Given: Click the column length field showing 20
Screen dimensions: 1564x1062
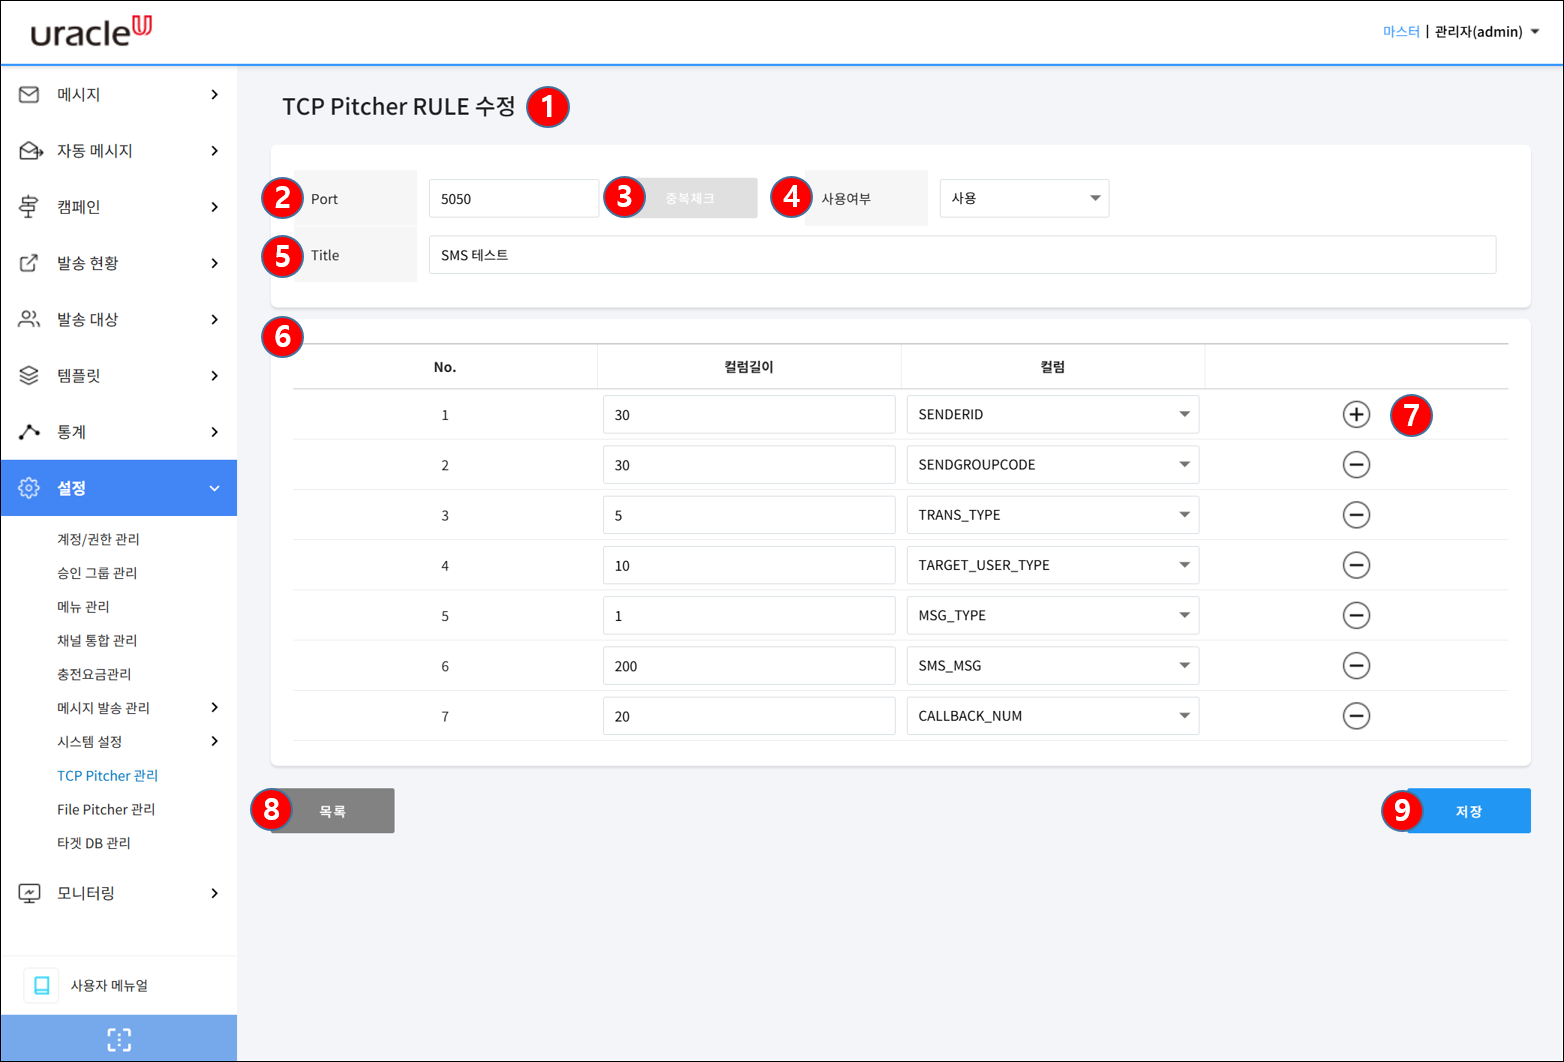Looking at the screenshot, I should click(749, 716).
